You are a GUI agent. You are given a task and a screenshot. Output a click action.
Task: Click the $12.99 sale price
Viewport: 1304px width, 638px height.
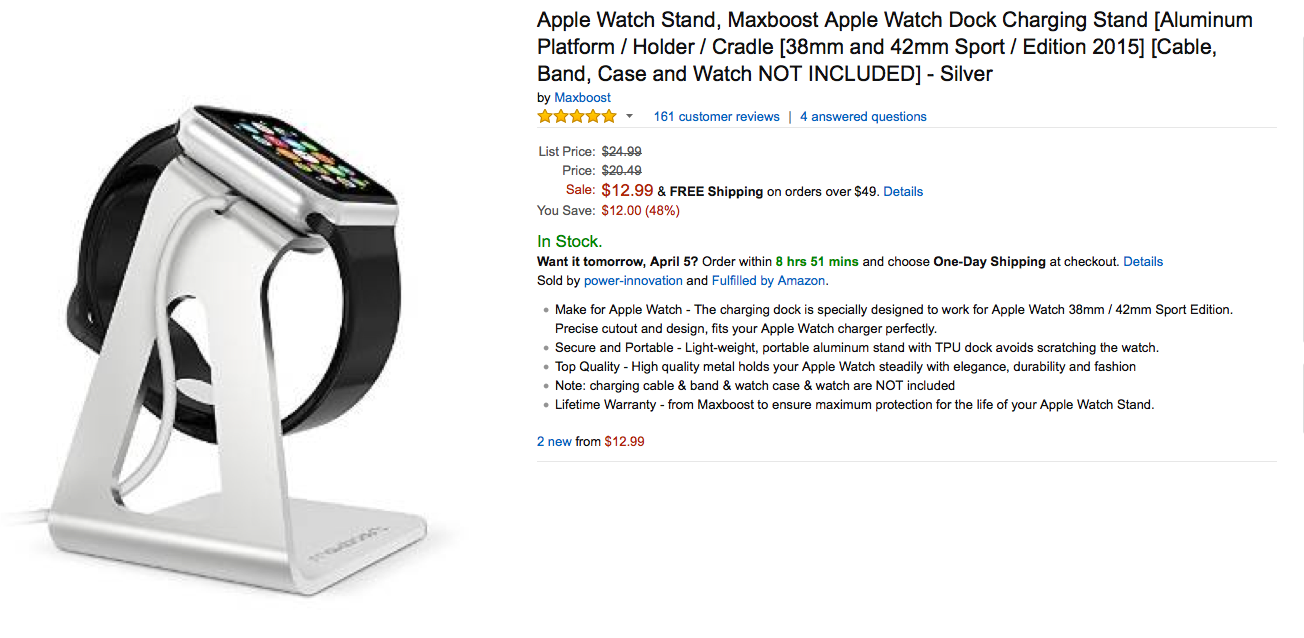(627, 189)
